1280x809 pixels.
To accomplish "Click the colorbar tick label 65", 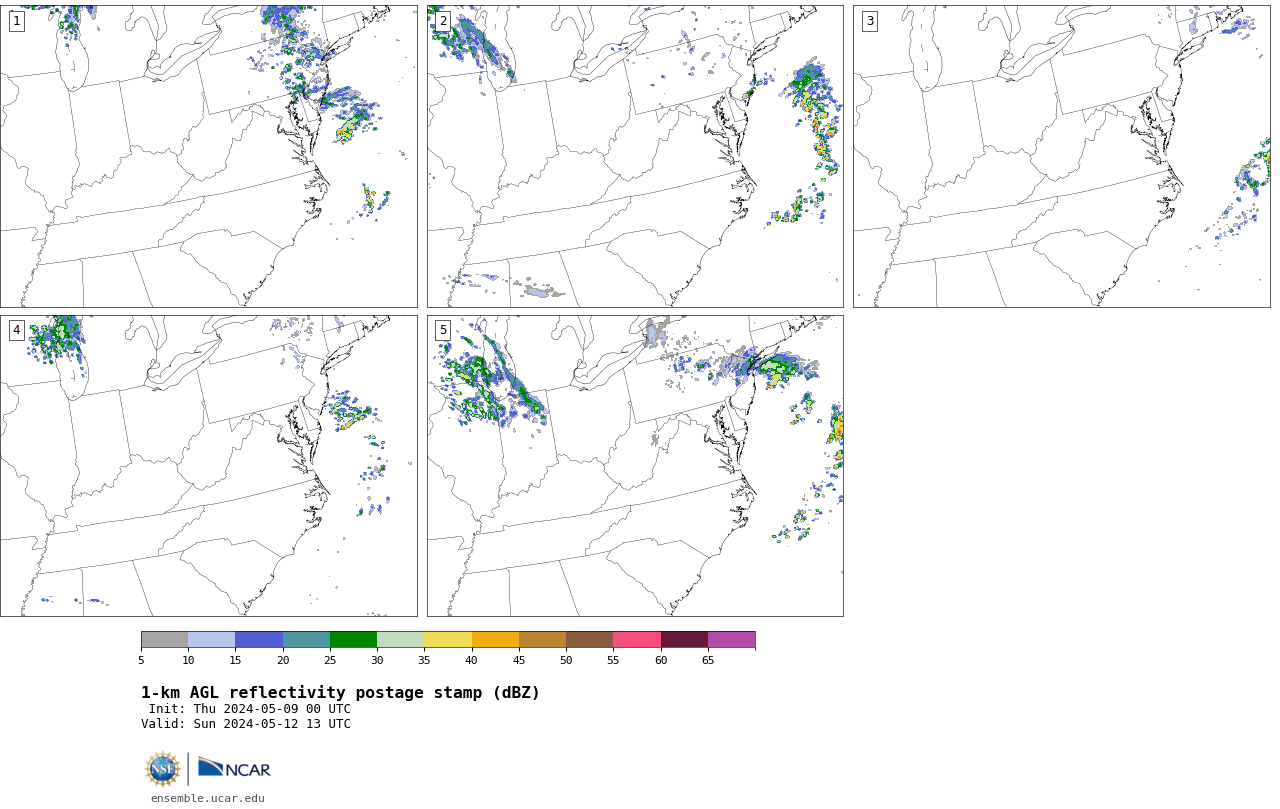I will point(708,660).
